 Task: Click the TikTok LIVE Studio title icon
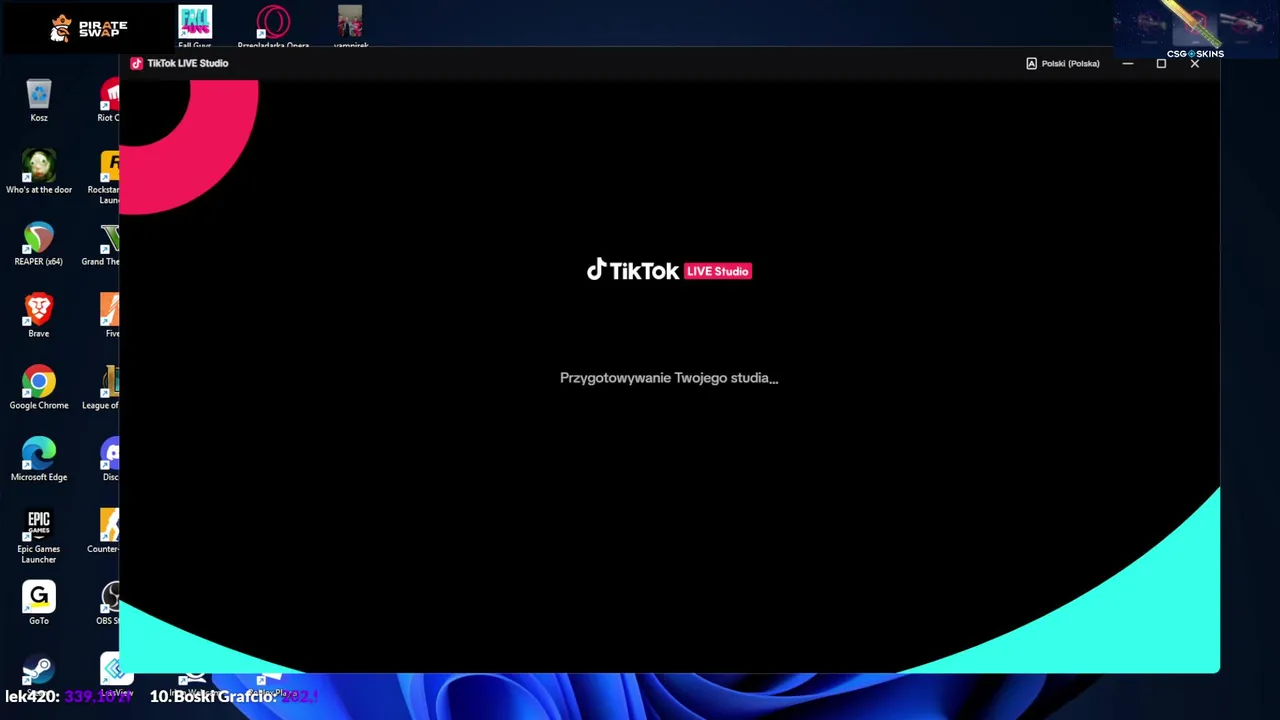(x=137, y=63)
